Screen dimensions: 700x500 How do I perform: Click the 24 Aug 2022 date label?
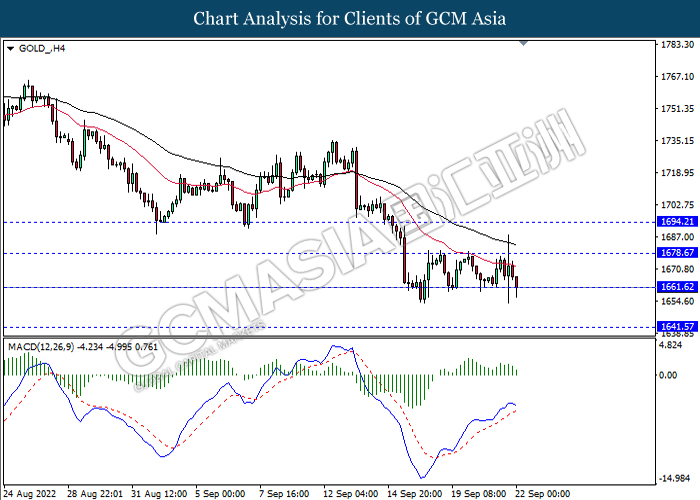click(30, 494)
